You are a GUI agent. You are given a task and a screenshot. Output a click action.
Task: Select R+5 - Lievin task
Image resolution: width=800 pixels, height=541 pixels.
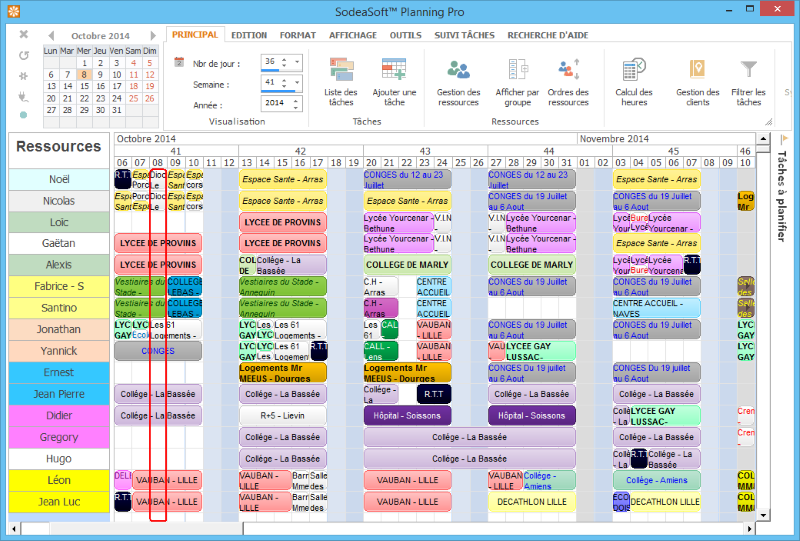click(x=282, y=415)
